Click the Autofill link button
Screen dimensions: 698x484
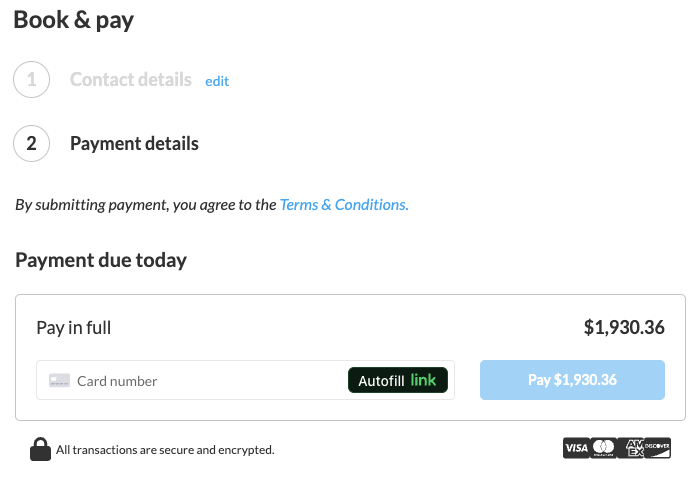coord(398,380)
